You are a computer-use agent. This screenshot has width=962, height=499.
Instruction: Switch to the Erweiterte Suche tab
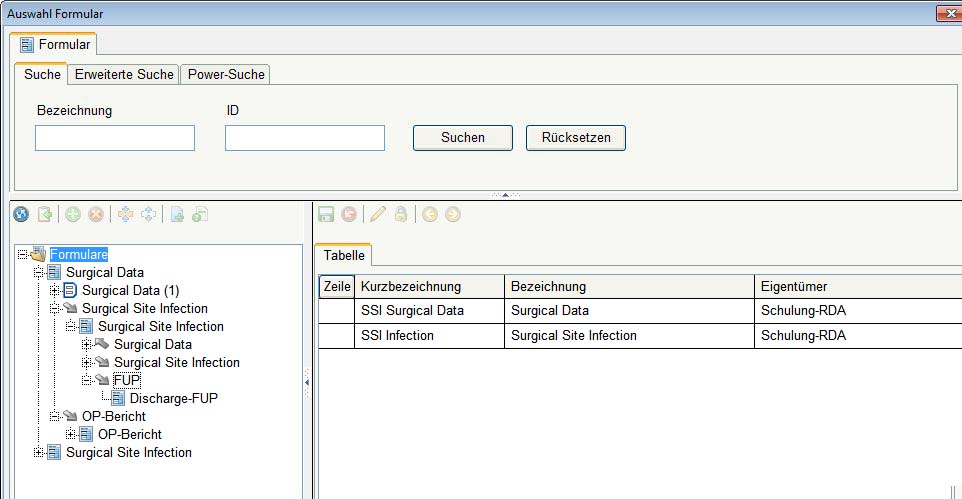(x=124, y=75)
